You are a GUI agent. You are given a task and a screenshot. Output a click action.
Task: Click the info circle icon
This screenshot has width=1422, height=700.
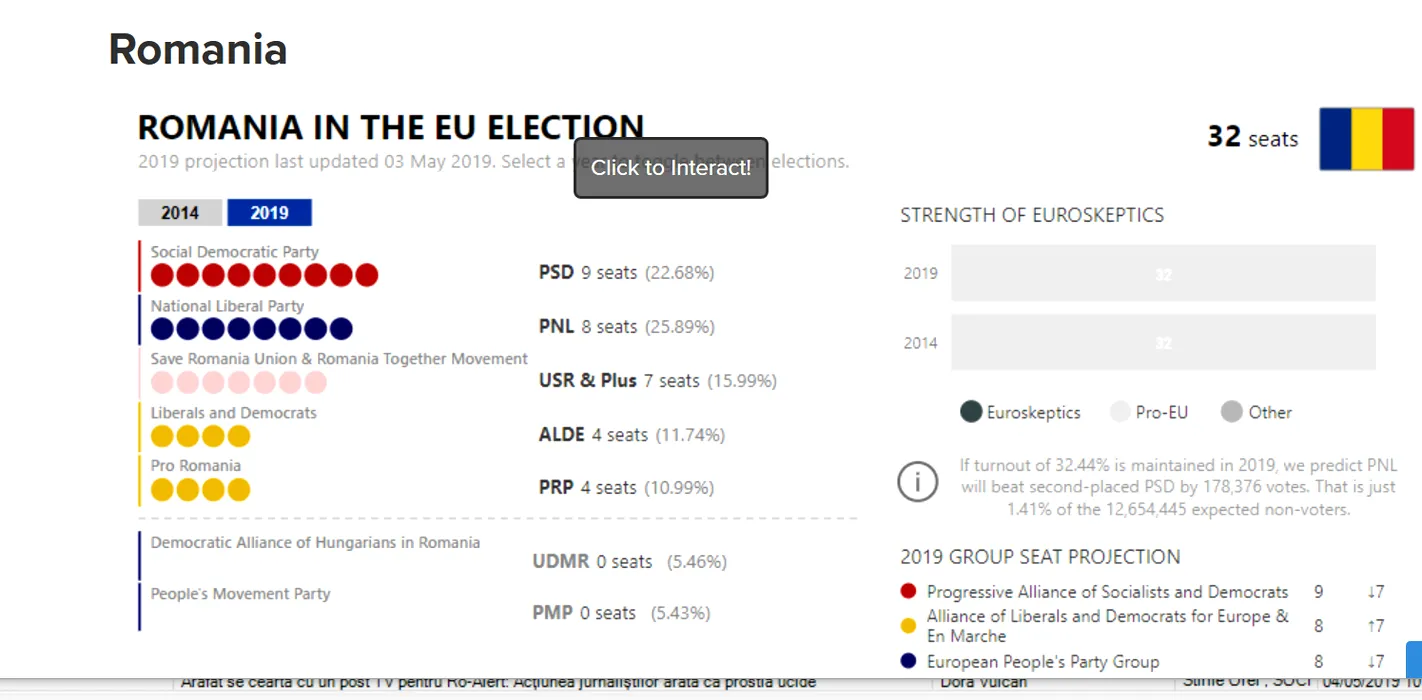click(x=917, y=482)
